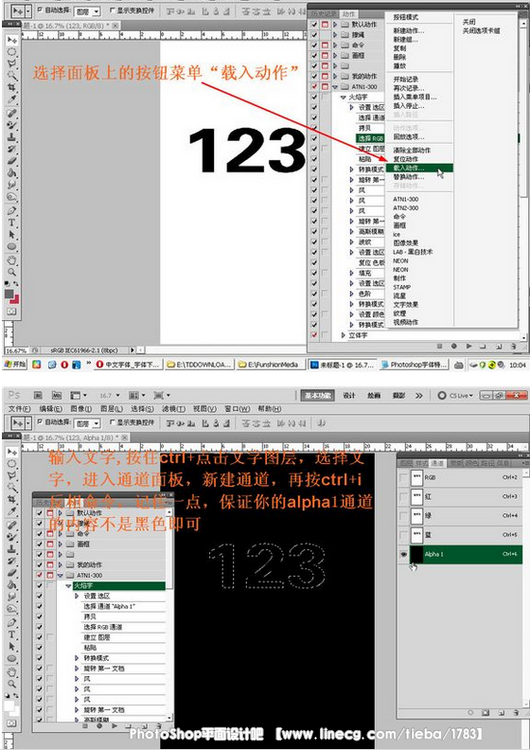Choose 载入动作... from the Actions panel menu
Viewport: 530px width, 750px height.
(419, 168)
